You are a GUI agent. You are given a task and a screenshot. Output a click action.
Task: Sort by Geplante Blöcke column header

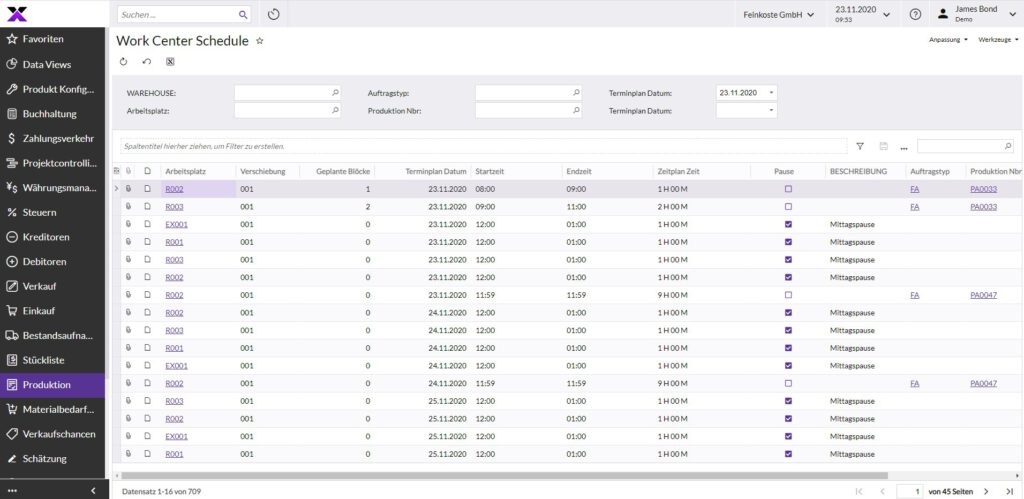(x=343, y=171)
